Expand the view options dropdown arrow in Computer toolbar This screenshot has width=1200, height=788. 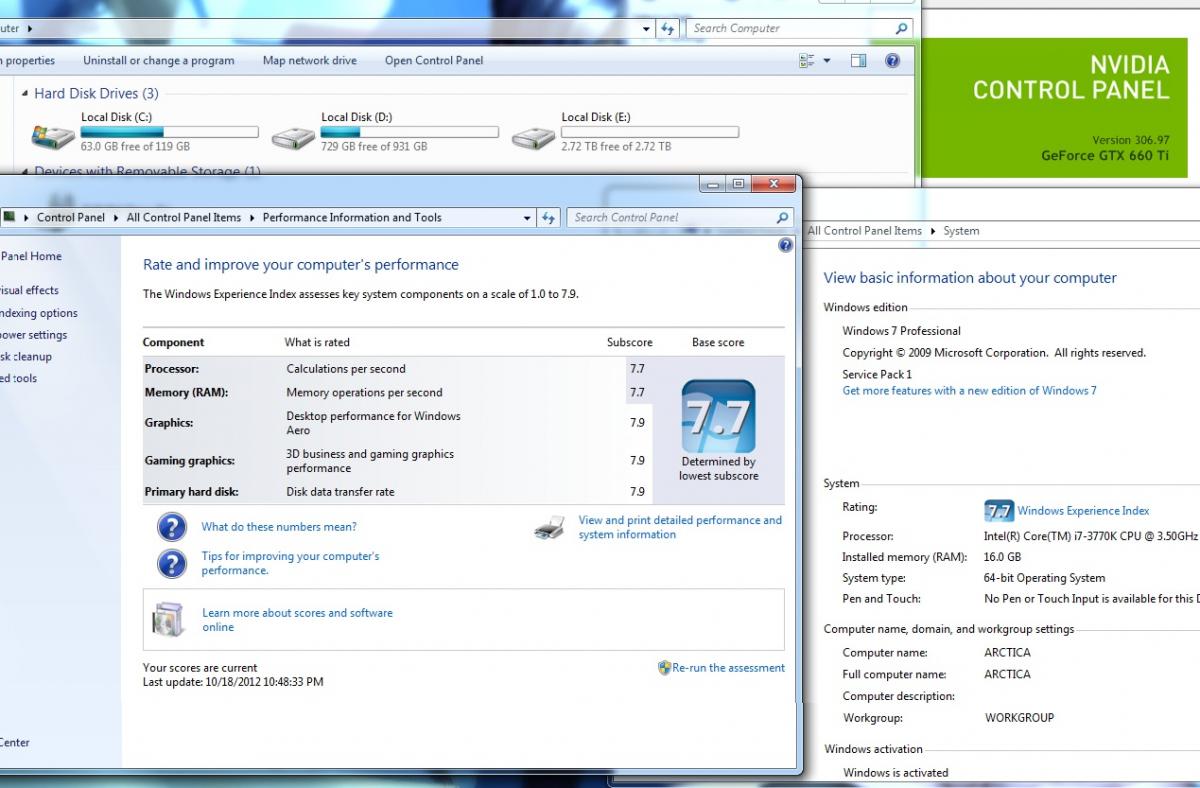click(827, 61)
